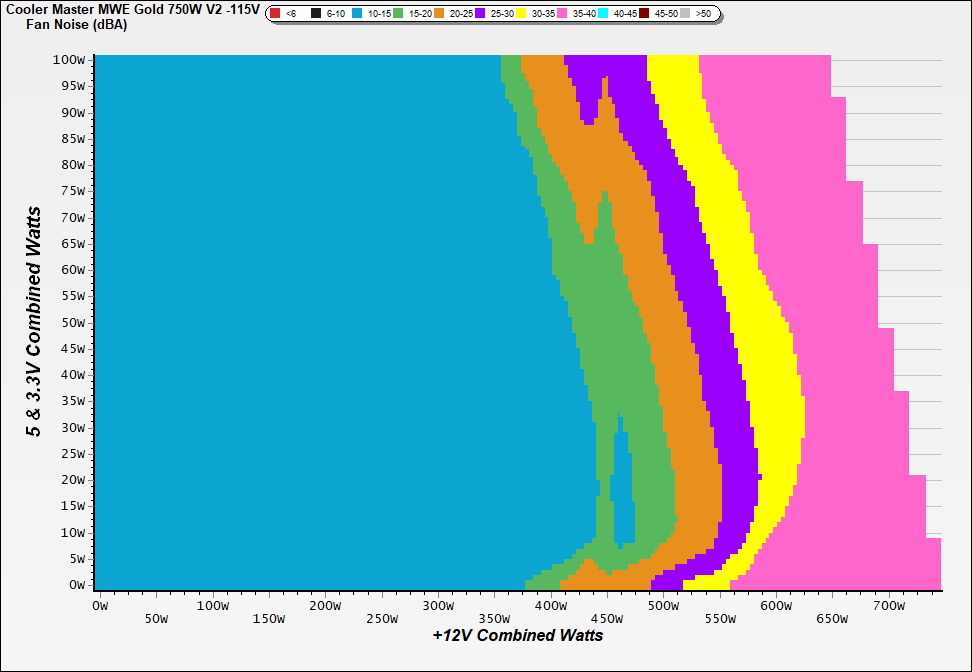Click the 5 & 3.3V Combined Watts axis title
Image resolution: width=972 pixels, height=672 pixels.
pyautogui.click(x=35, y=322)
